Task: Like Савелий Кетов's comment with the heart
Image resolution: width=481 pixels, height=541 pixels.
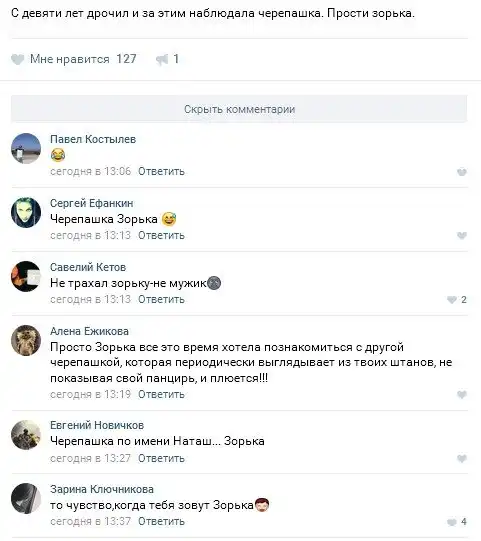Action: click(x=452, y=300)
